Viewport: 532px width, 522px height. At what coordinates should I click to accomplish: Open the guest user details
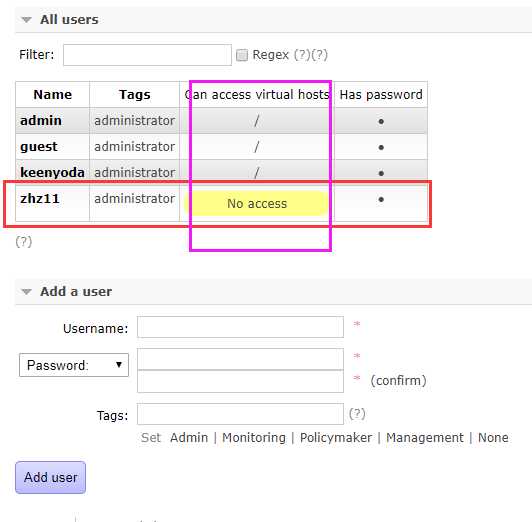click(x=39, y=147)
